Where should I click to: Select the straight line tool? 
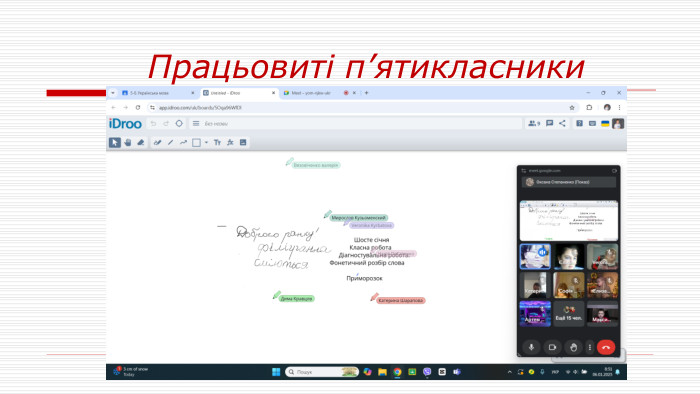pos(170,142)
